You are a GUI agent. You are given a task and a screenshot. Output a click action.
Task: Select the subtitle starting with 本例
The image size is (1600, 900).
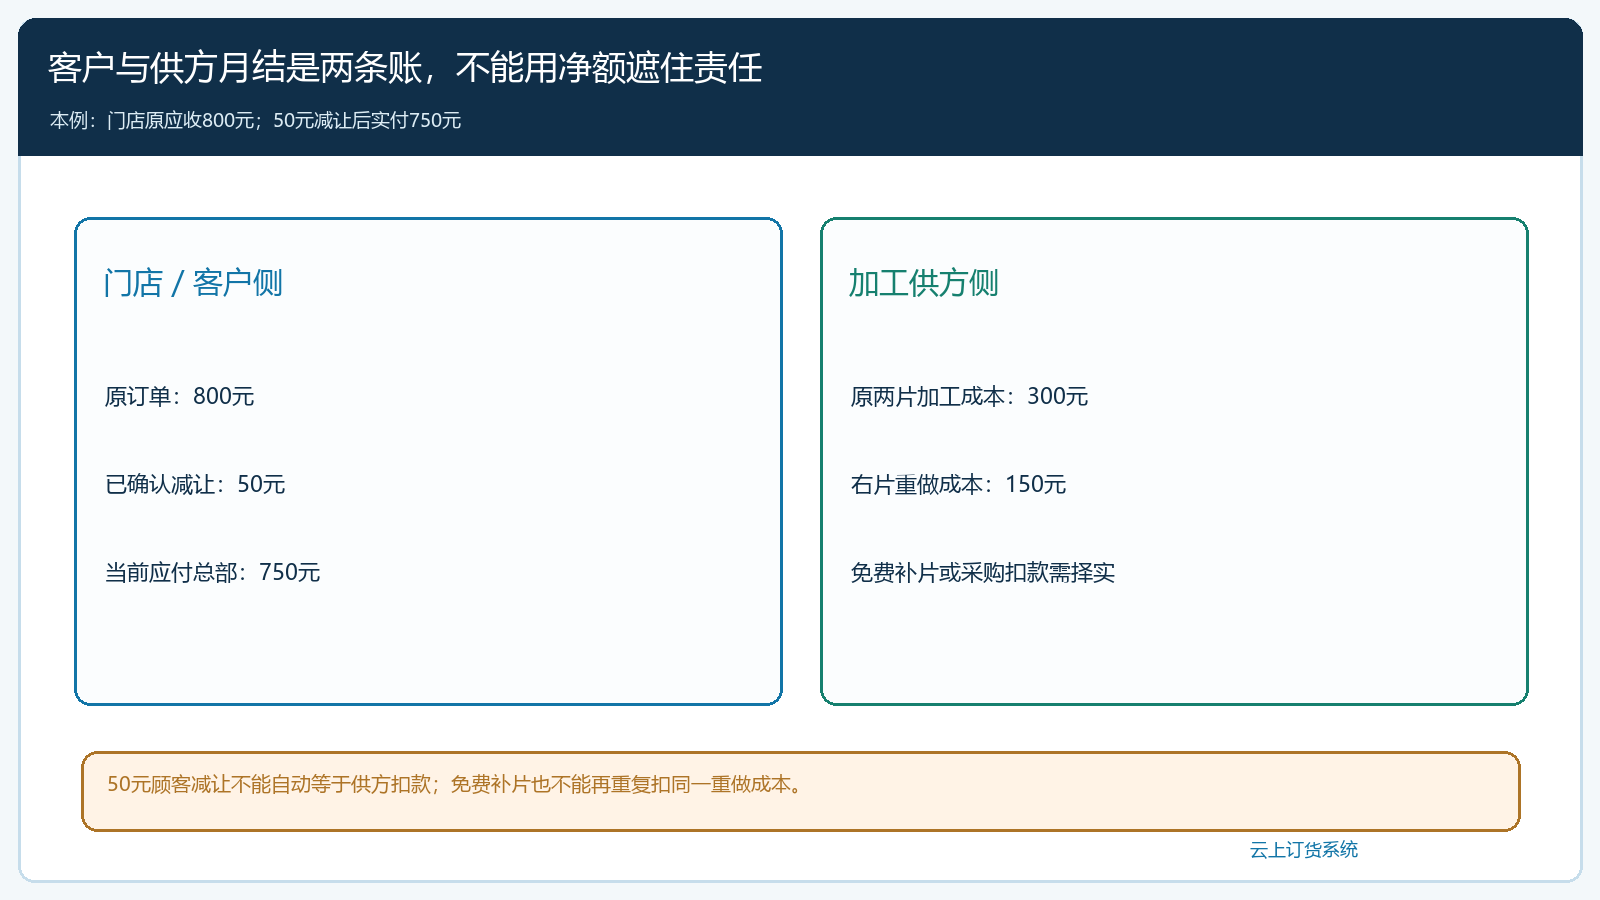[255, 120]
